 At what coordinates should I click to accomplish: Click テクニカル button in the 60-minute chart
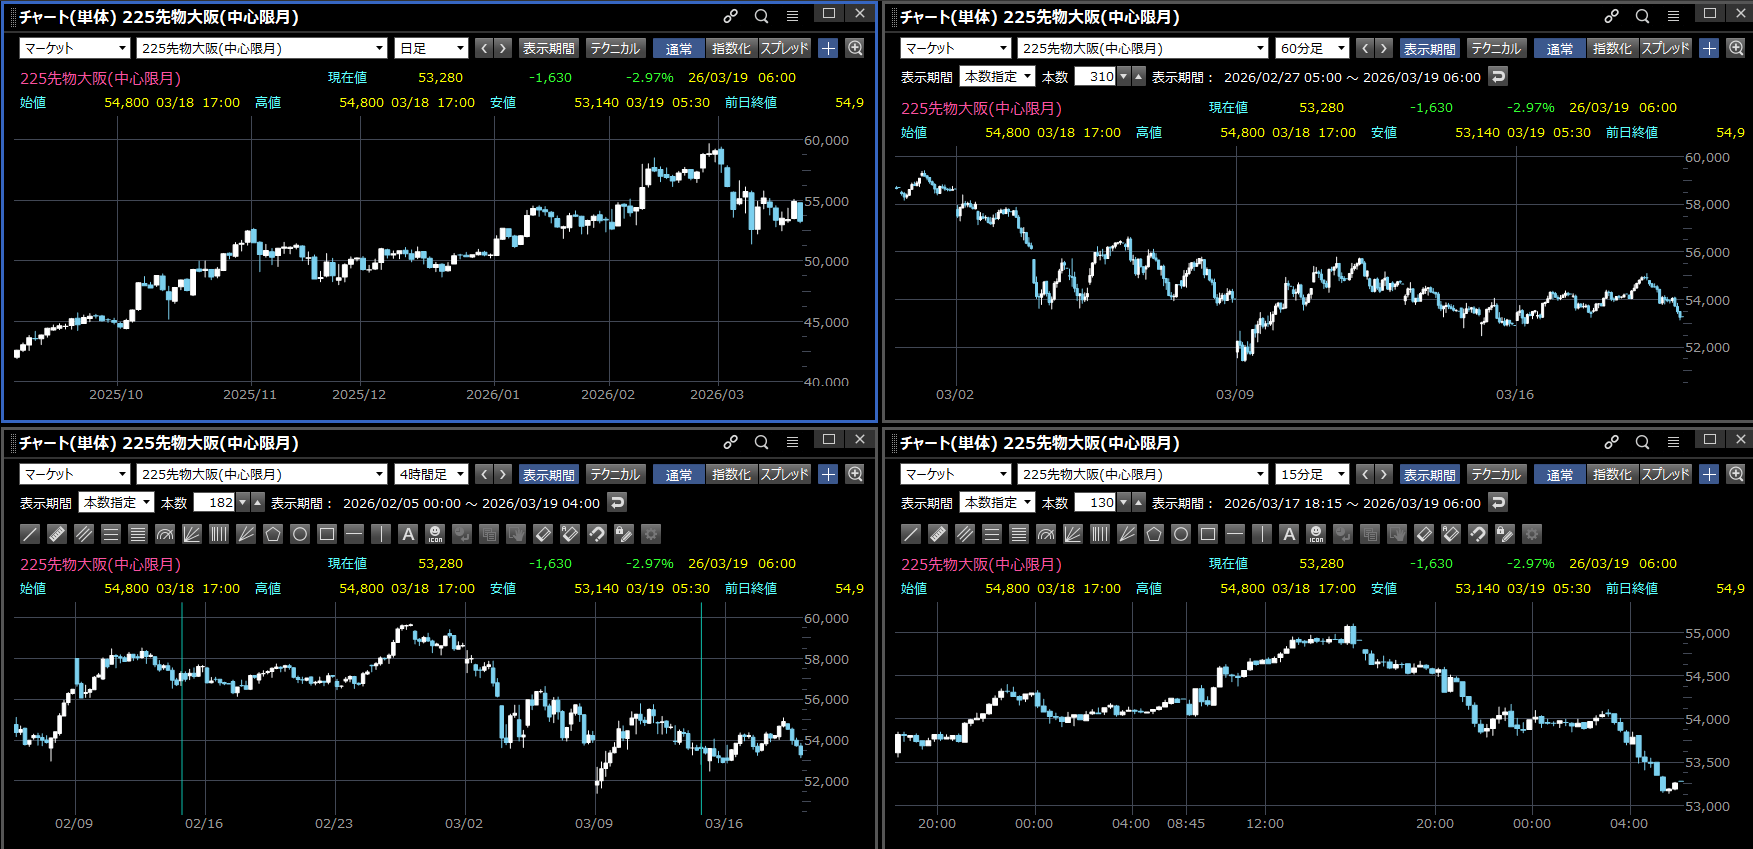pyautogui.click(x=1496, y=48)
